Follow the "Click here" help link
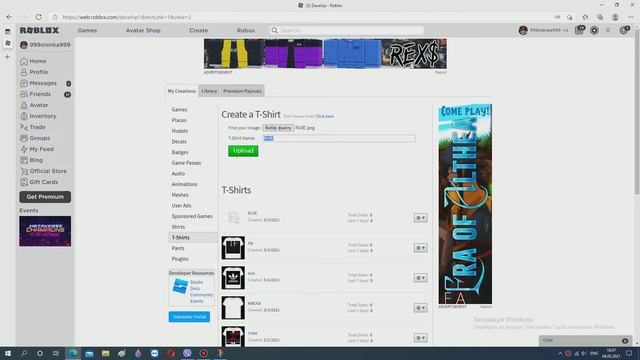 tap(324, 116)
